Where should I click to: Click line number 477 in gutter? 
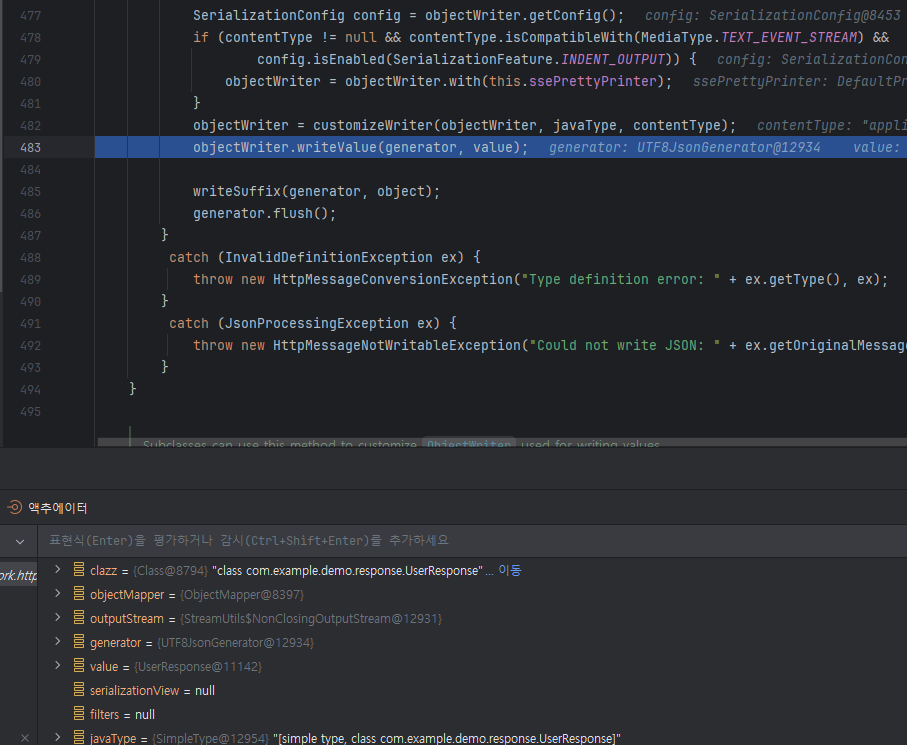30,16
